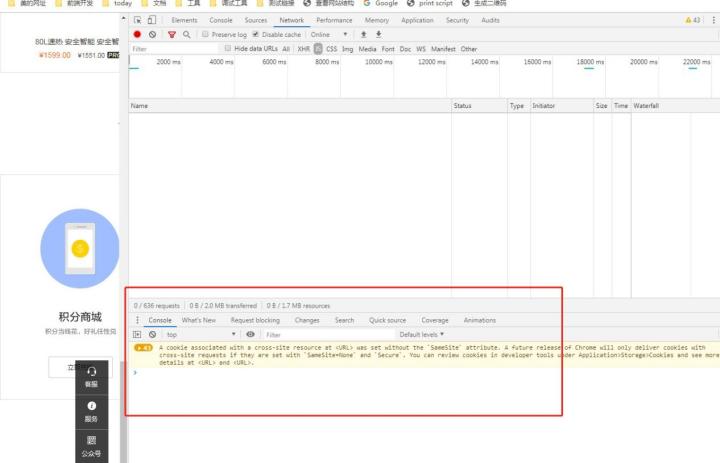Sort requests by Initiator column
The height and width of the screenshot is (463, 720).
click(x=562, y=106)
